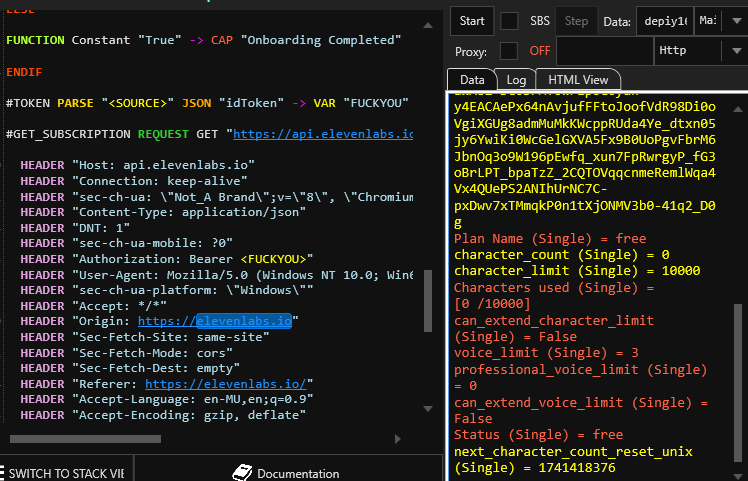748x481 pixels.
Task: Click the 'can_extend_voice_limit (Single) =' line
Action: (581, 403)
